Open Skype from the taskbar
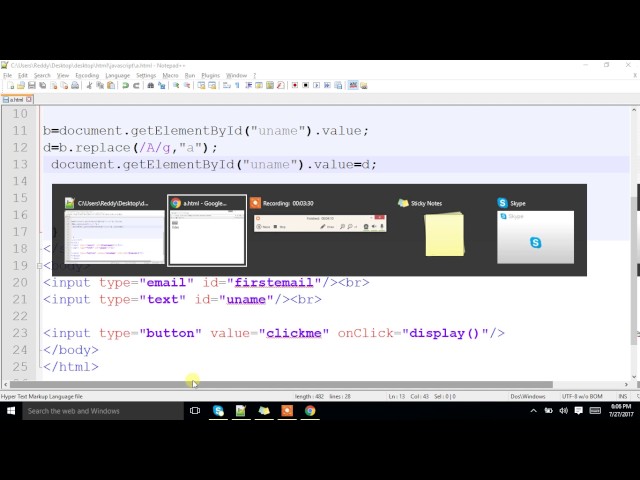The image size is (640, 480). point(218,411)
